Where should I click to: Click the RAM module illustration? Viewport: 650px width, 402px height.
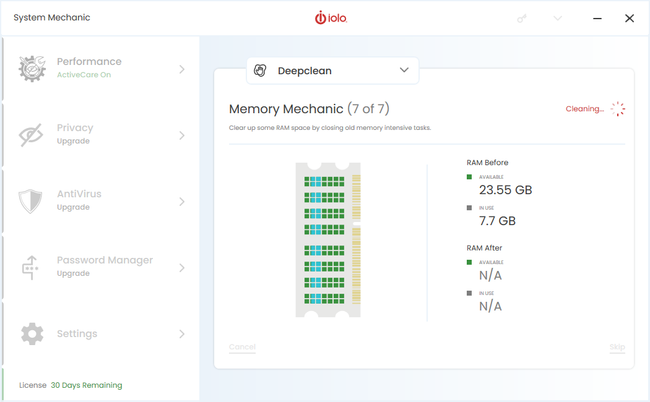coord(328,240)
